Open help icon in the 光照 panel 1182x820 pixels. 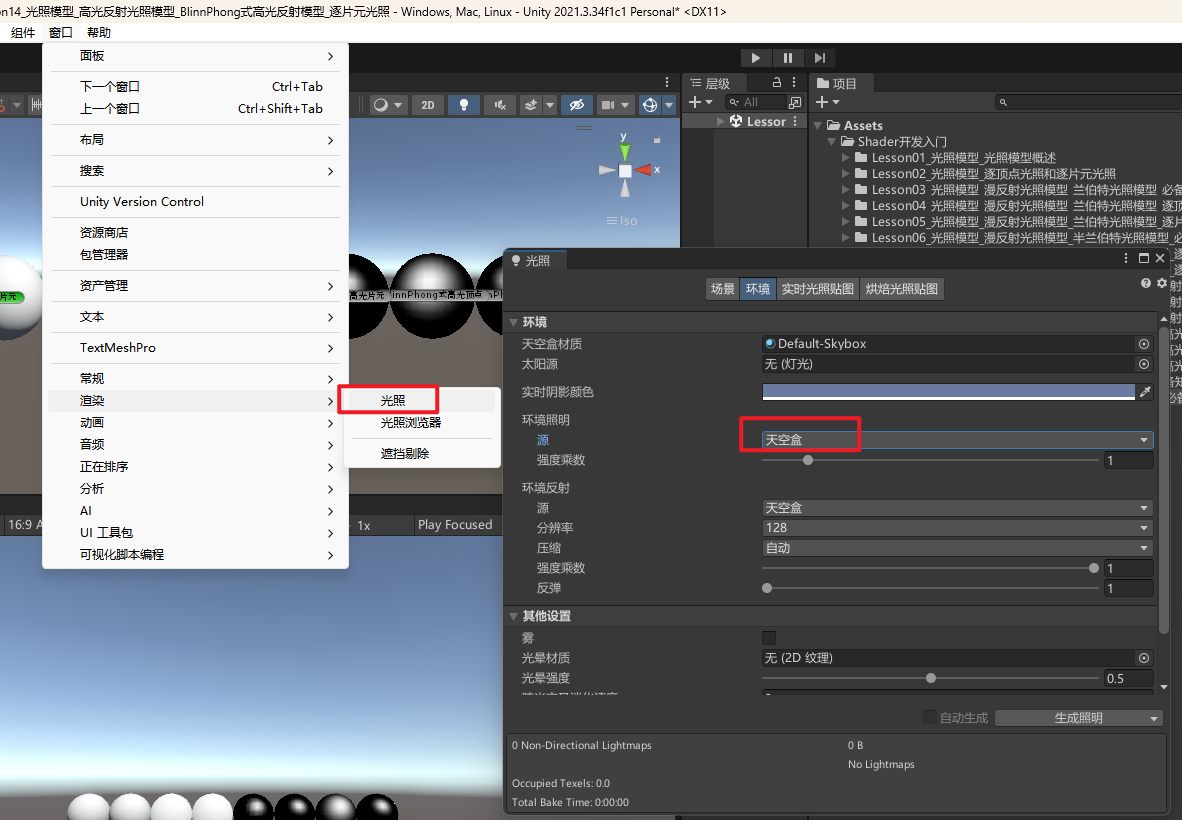tap(1146, 284)
